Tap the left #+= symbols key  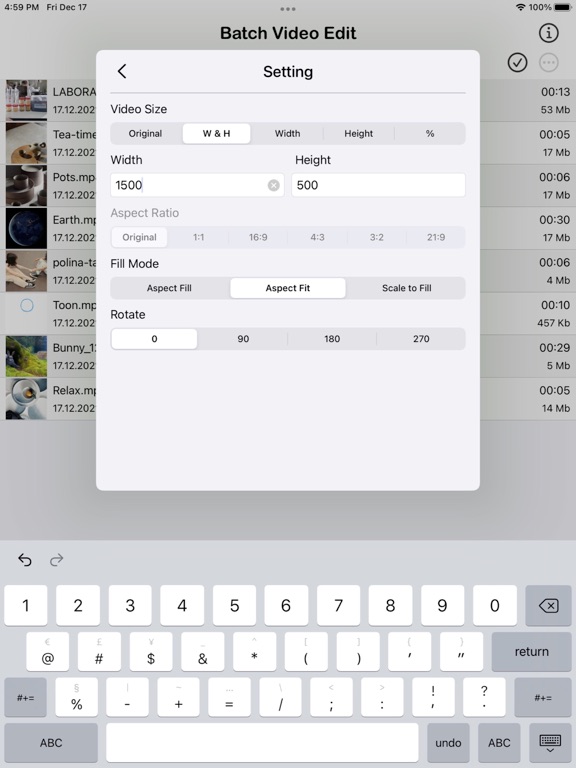pos(25,697)
